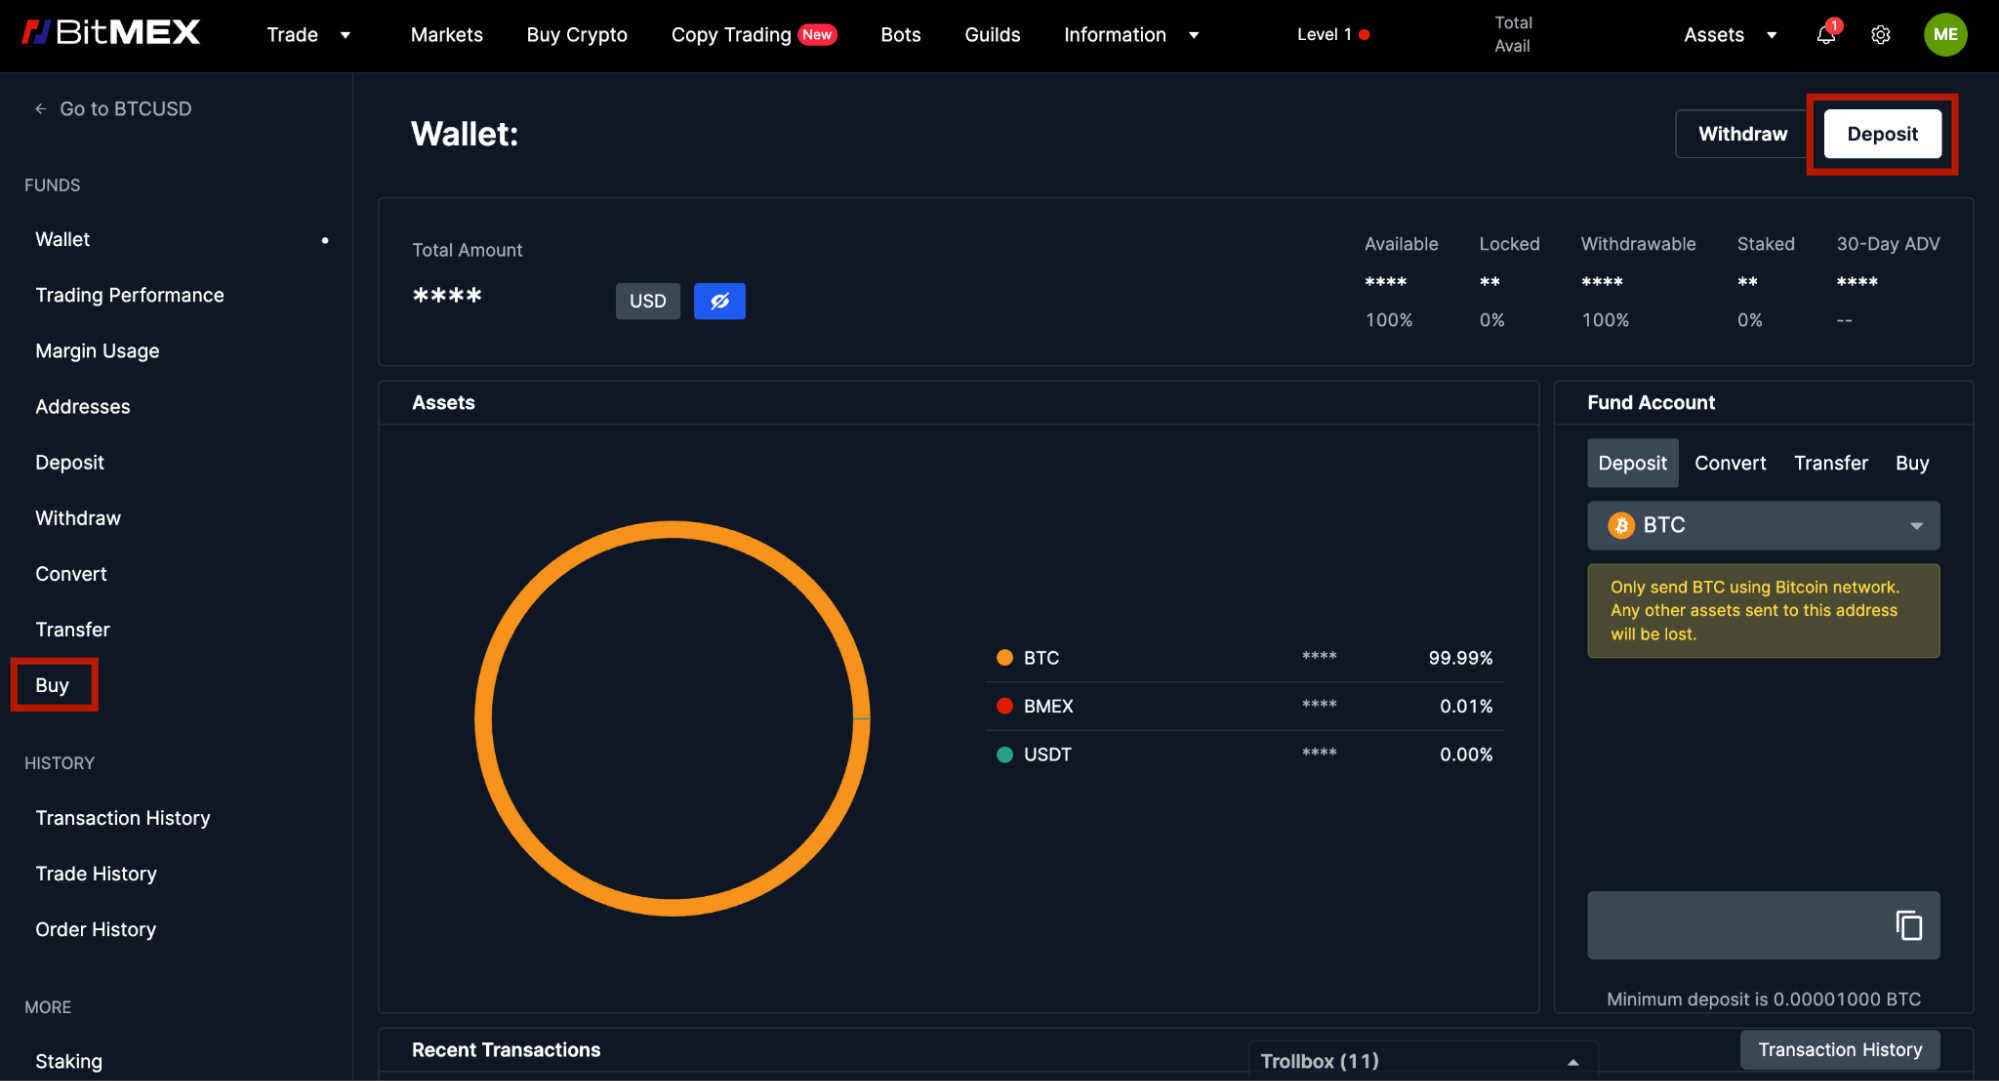Select Transfer tab in Fund Account
Screen dimensions: 1999x1082
pyautogui.click(x=1830, y=463)
